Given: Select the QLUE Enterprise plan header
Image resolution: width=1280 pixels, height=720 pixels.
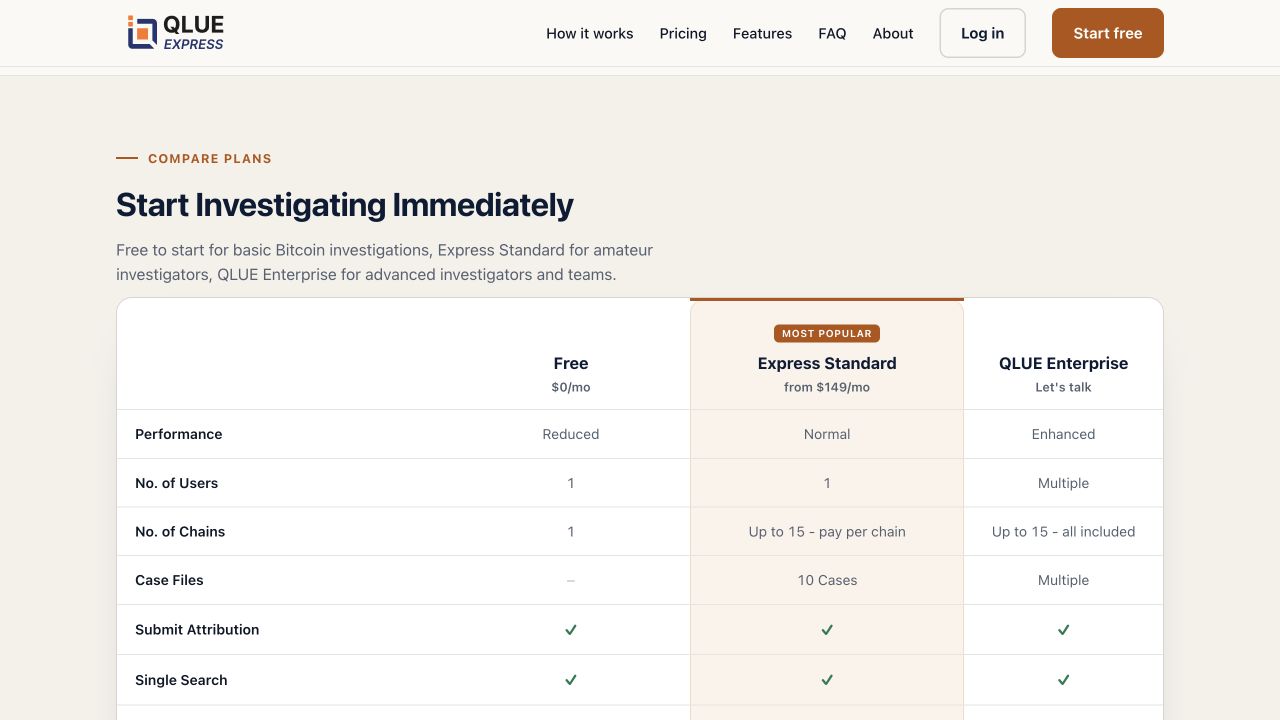Looking at the screenshot, I should pyautogui.click(x=1063, y=363).
